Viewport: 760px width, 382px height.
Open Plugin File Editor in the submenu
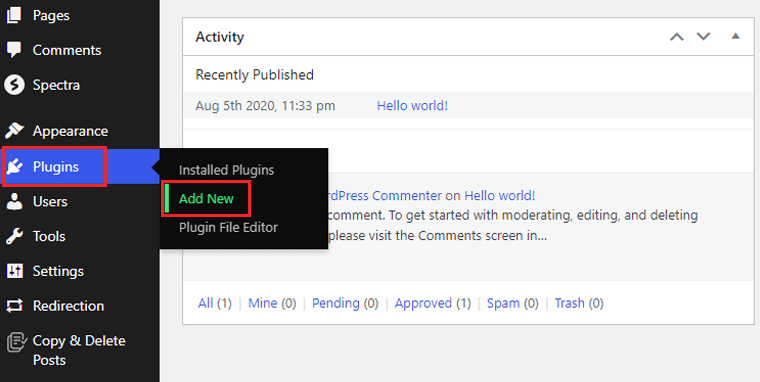(x=228, y=227)
